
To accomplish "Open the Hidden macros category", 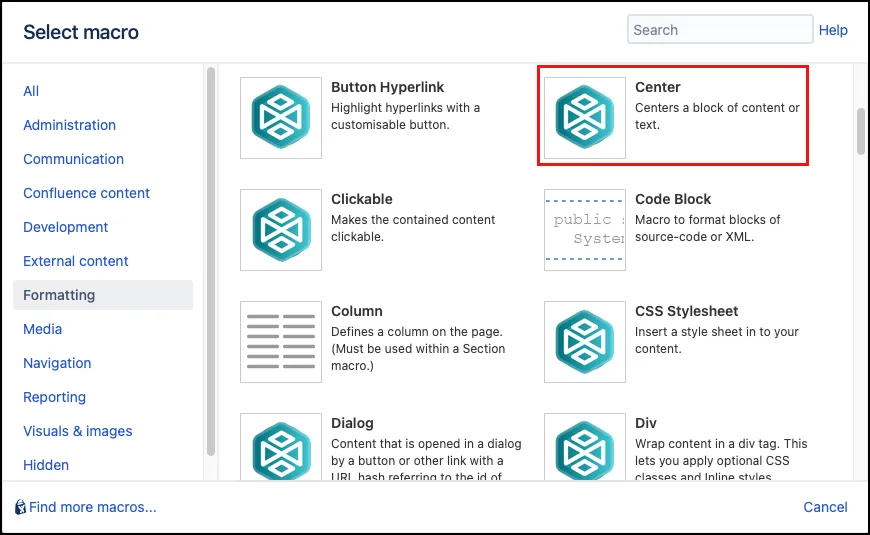I will click(46, 465).
